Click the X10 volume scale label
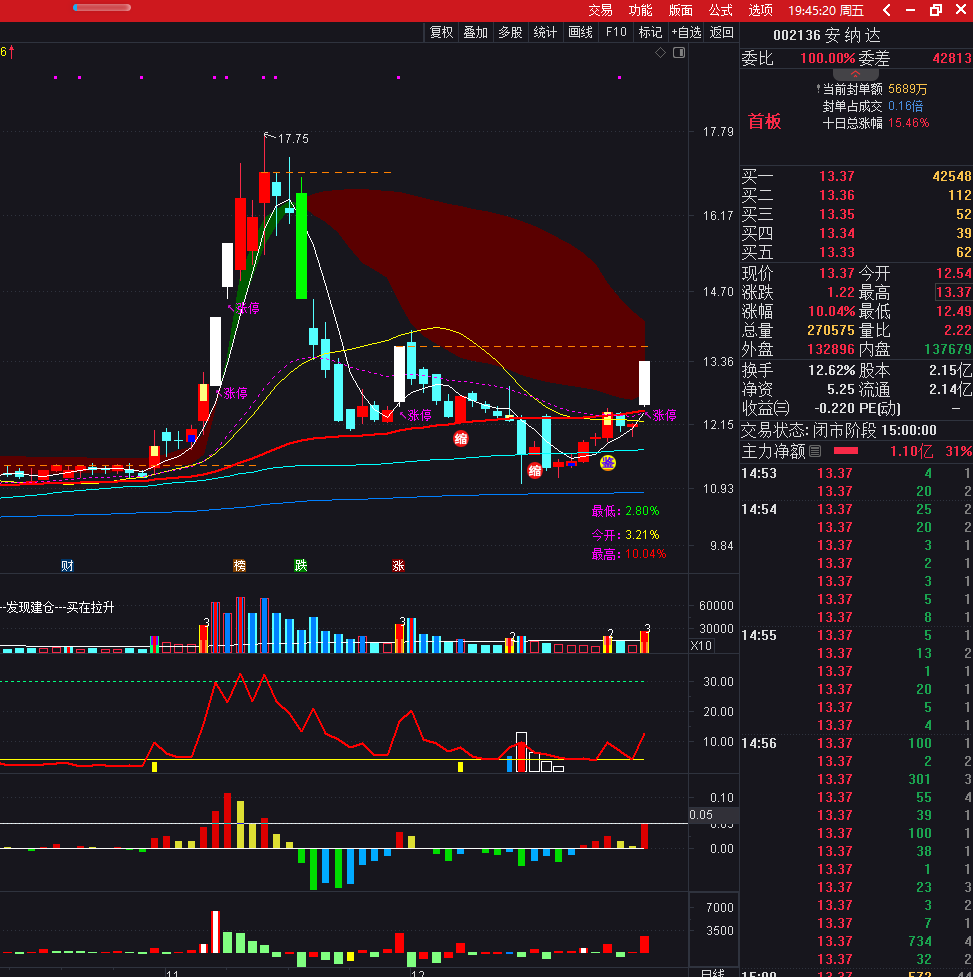This screenshot has width=973, height=977. click(x=701, y=646)
